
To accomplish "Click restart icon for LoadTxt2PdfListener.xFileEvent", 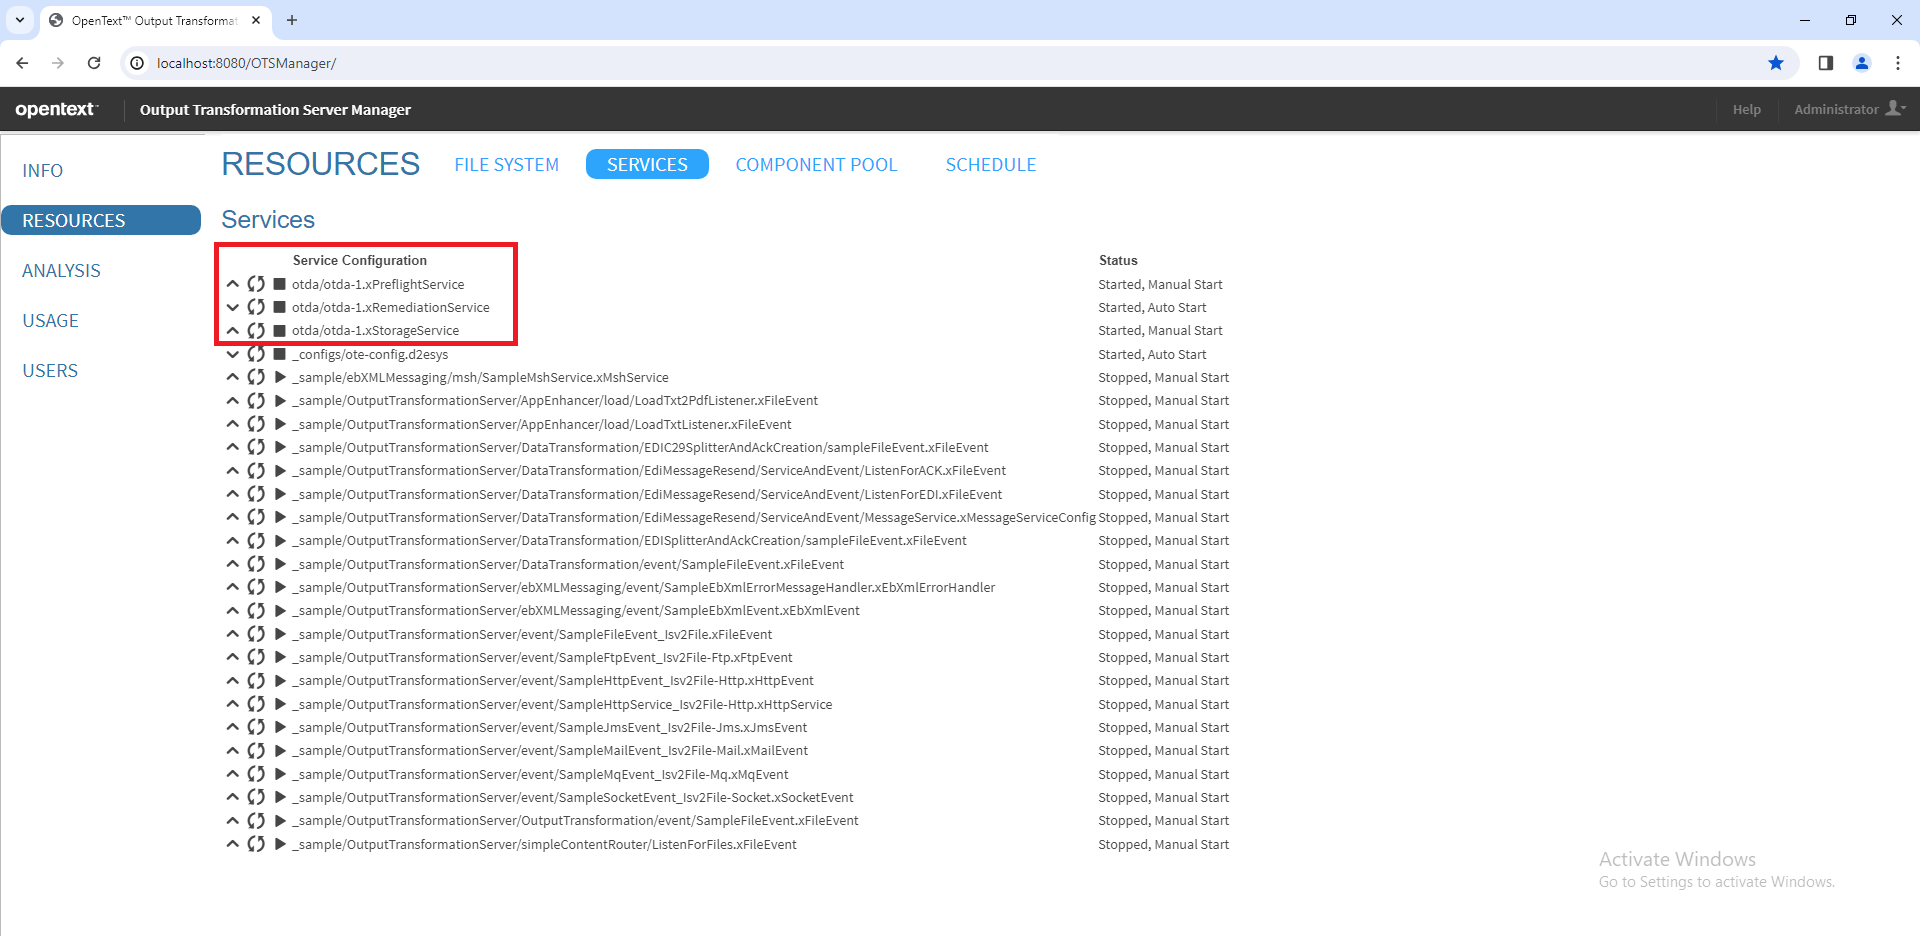I will tap(256, 401).
